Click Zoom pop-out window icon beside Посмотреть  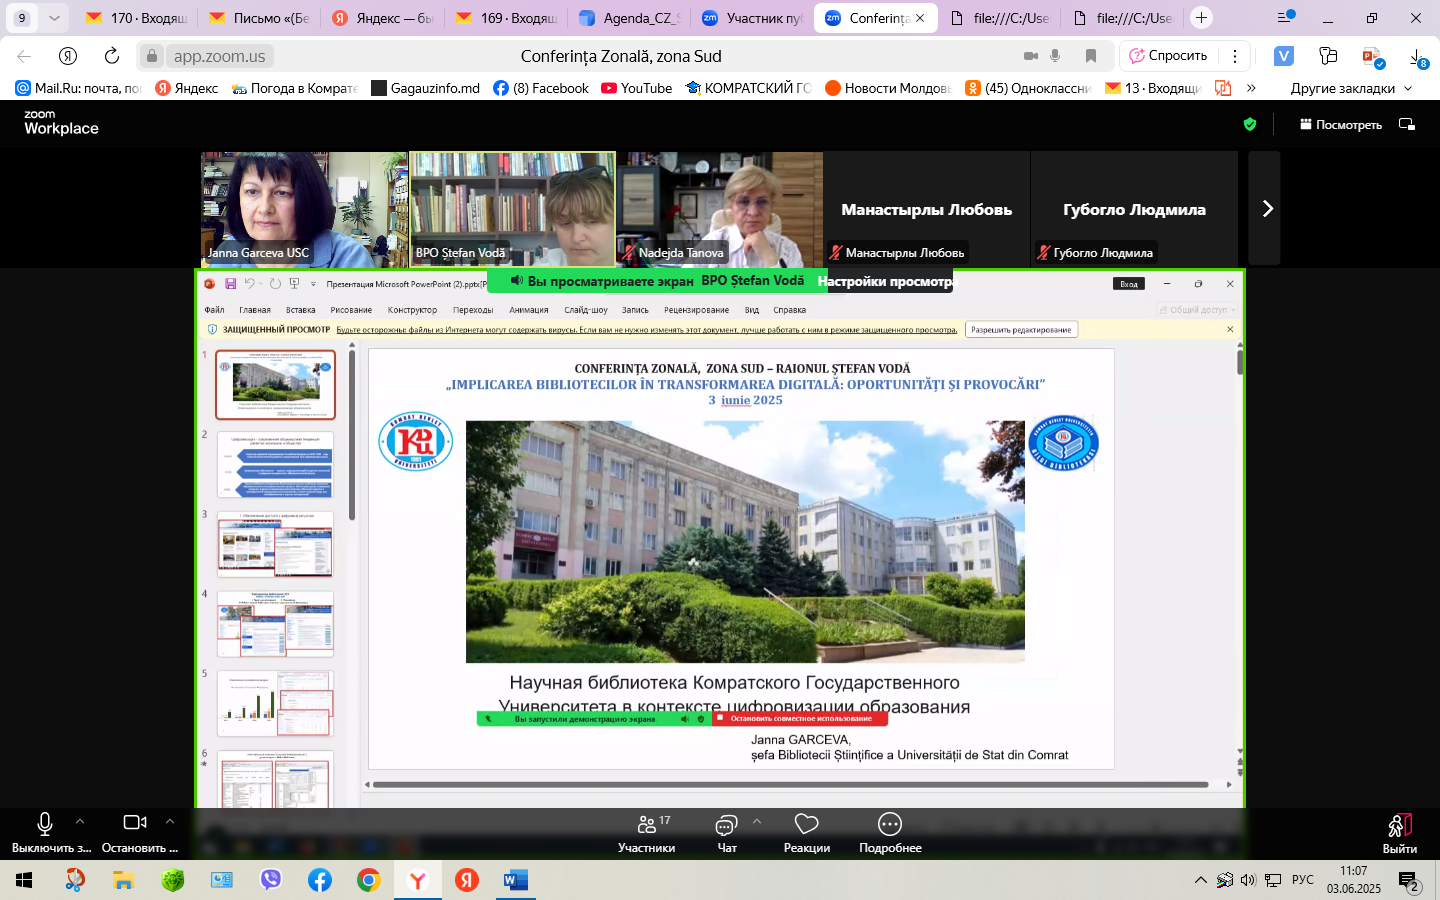1407,124
